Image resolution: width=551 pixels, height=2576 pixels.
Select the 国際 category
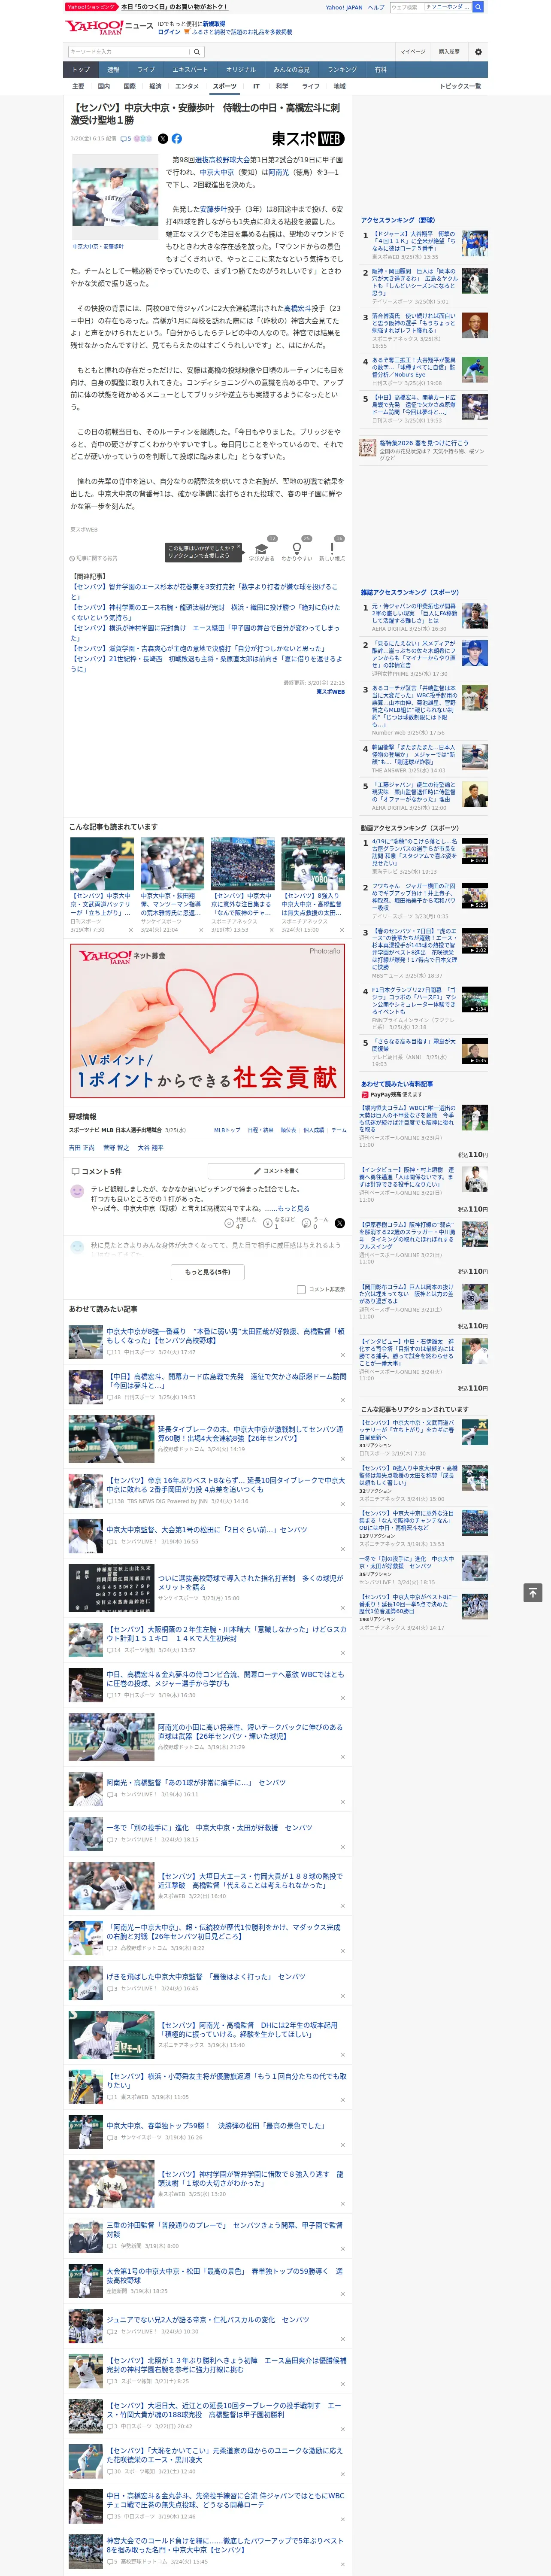[x=130, y=86]
